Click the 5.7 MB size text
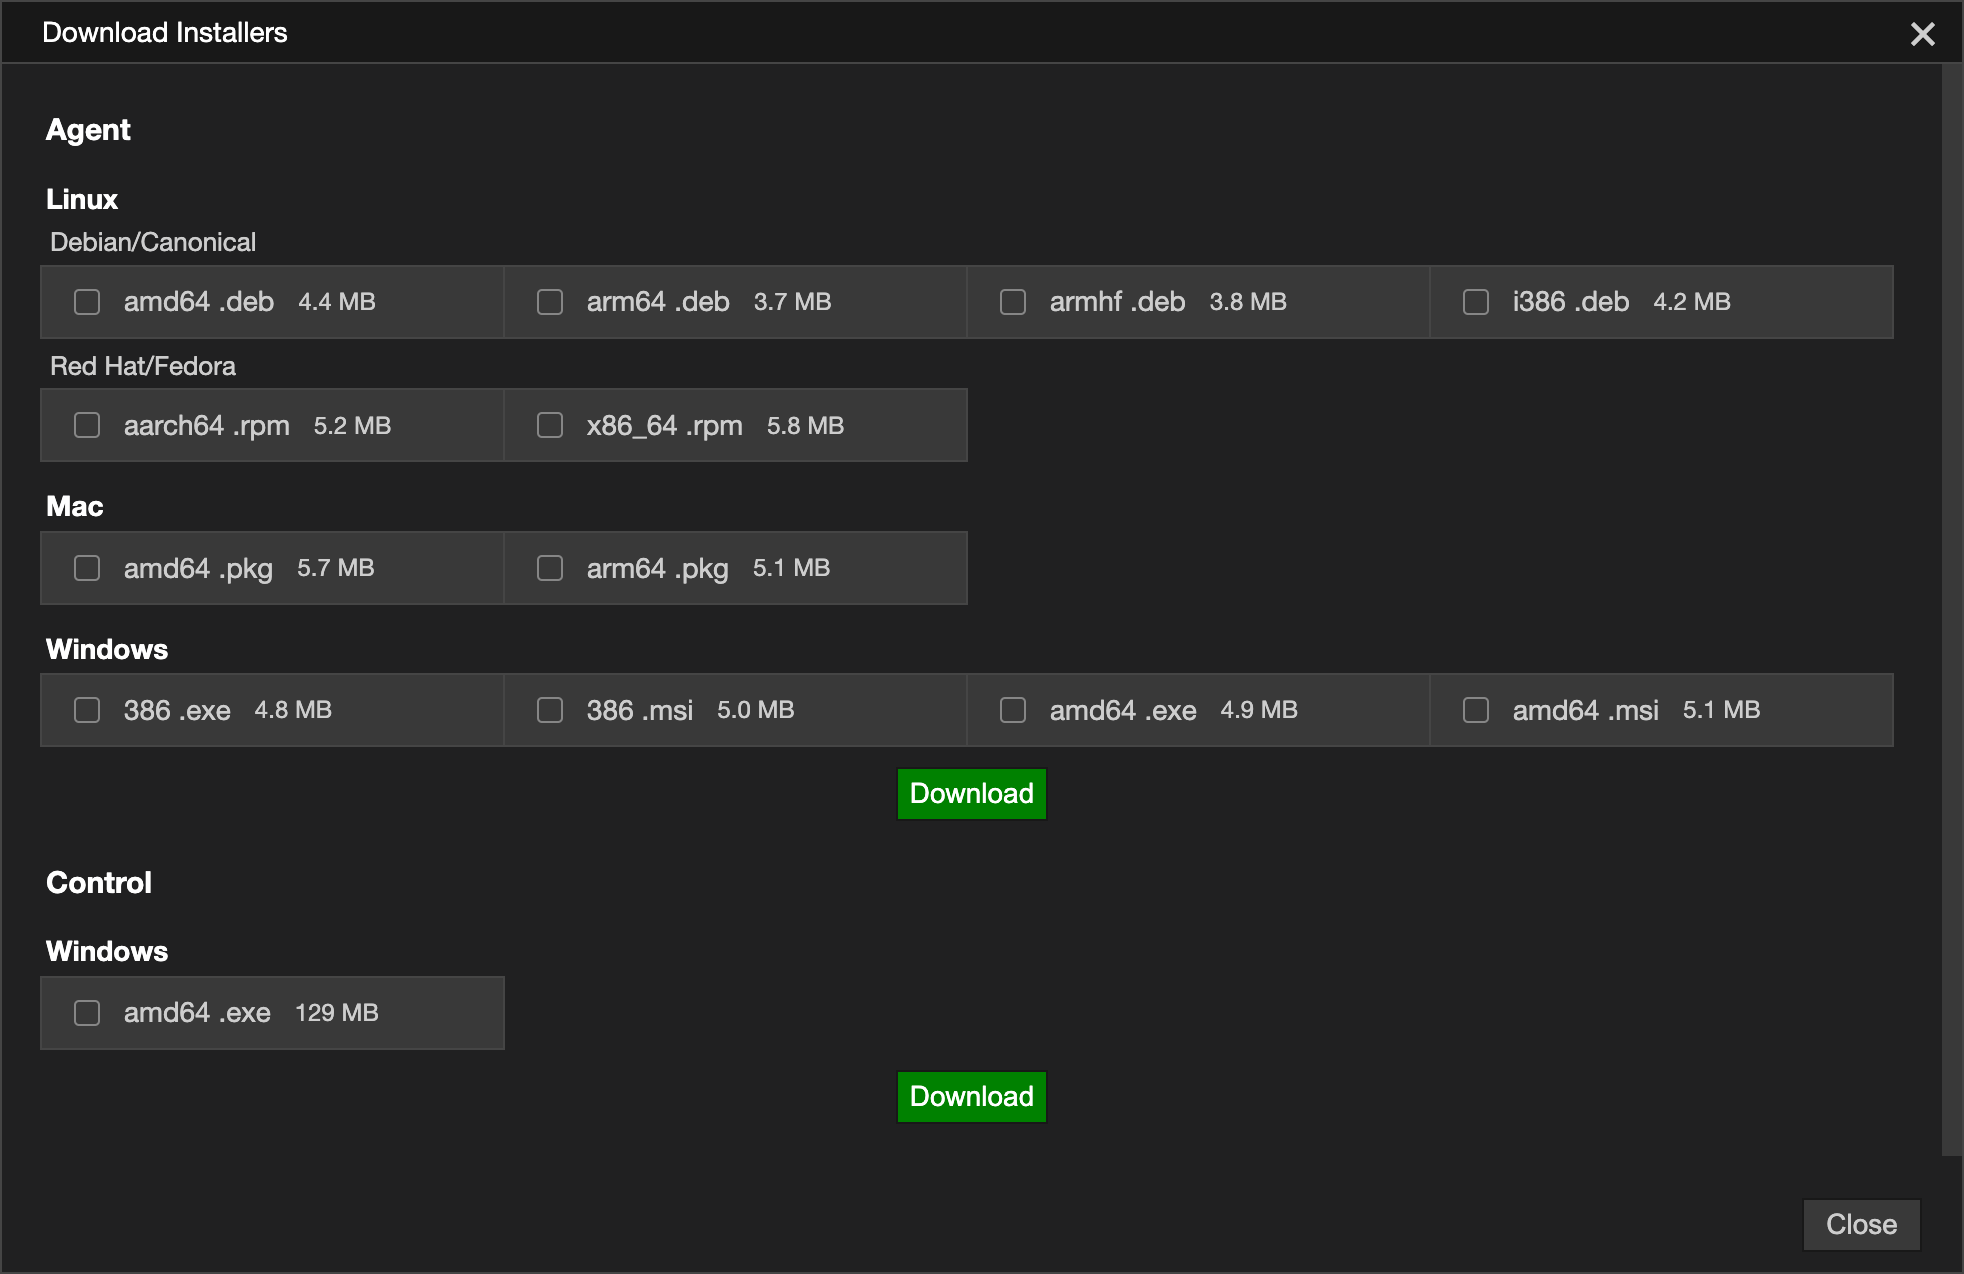This screenshot has width=1964, height=1274. tap(336, 568)
